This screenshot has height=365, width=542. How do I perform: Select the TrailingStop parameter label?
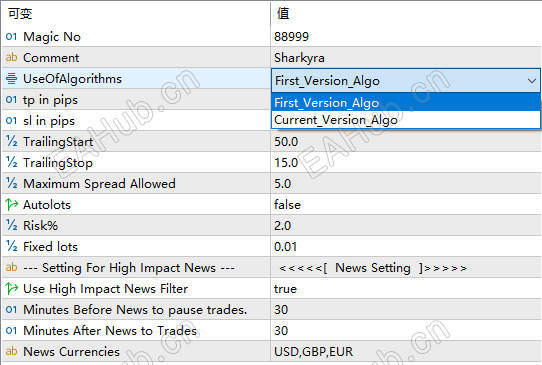(x=58, y=163)
